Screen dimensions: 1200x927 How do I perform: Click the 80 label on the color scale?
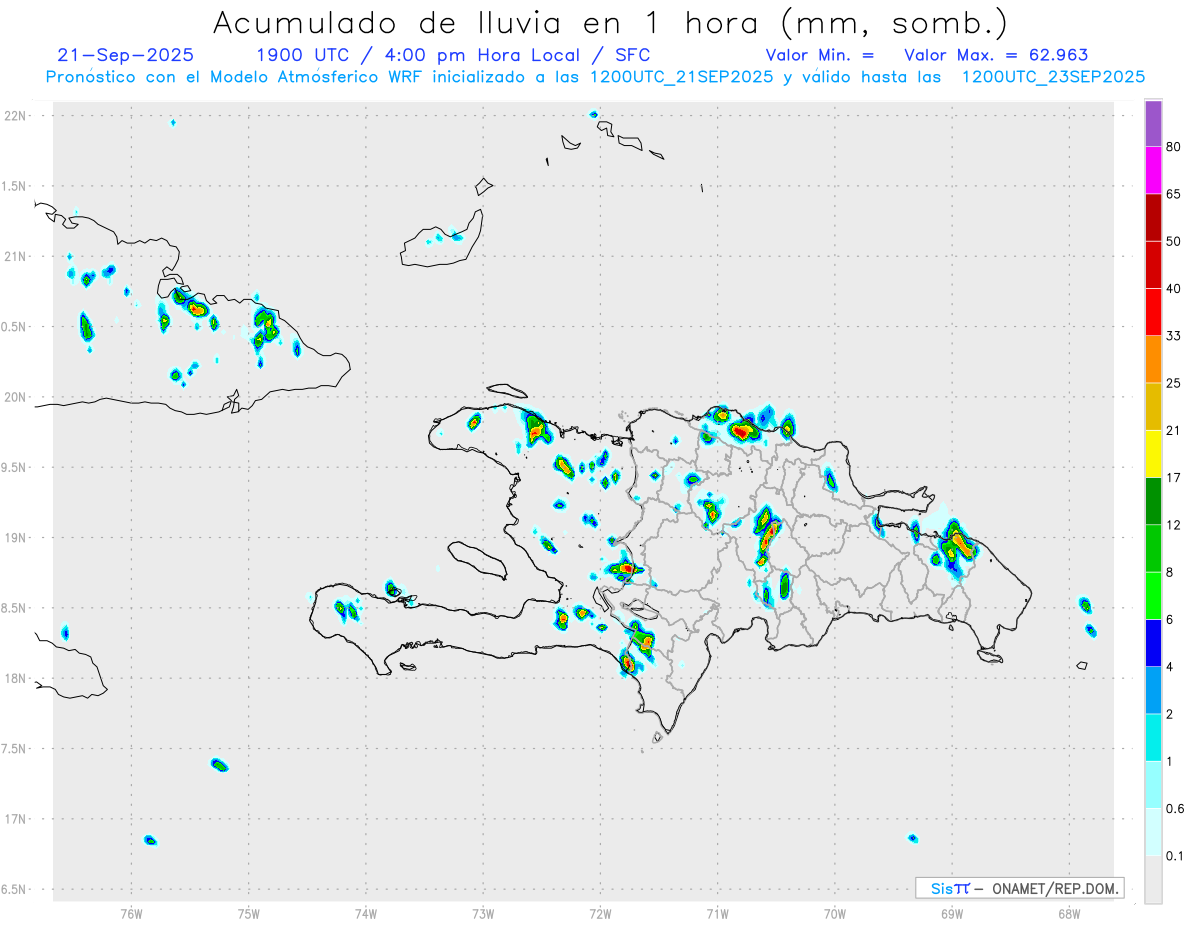[1174, 147]
